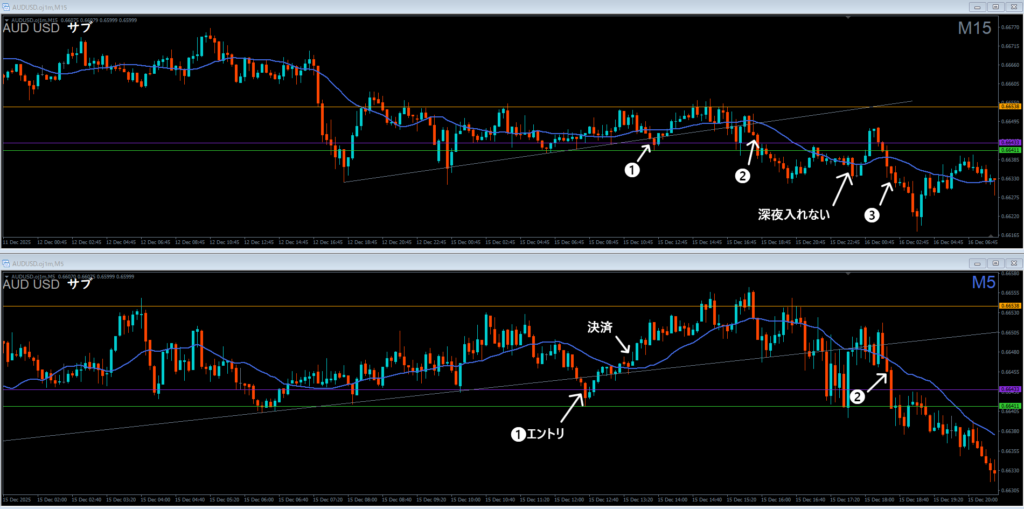Click the chart icon in the AUDUSD M5 title bar
Screen dimensions: 1024x509
[x=7, y=263]
